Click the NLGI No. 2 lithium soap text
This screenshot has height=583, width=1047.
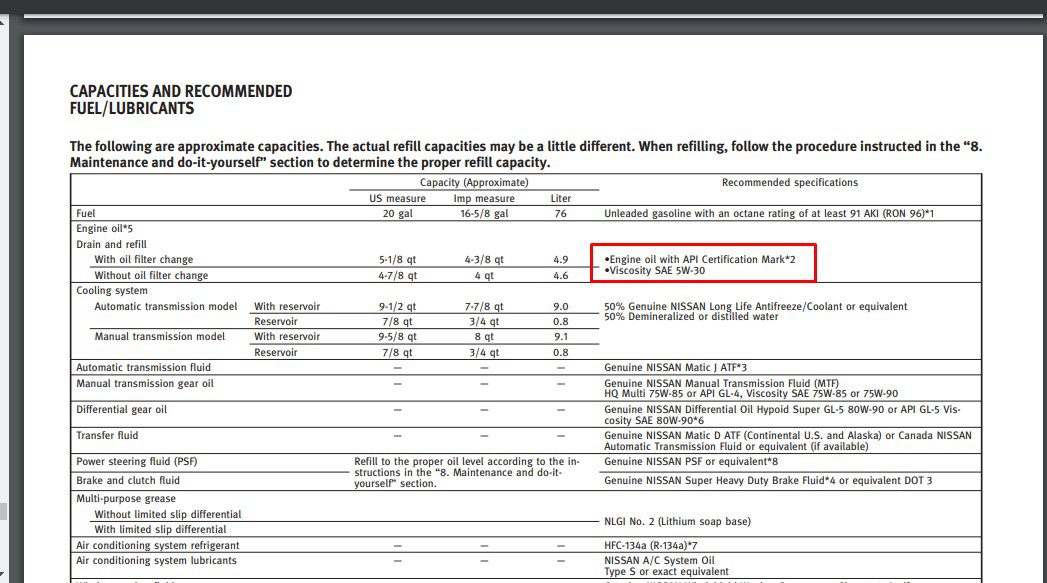tap(677, 521)
